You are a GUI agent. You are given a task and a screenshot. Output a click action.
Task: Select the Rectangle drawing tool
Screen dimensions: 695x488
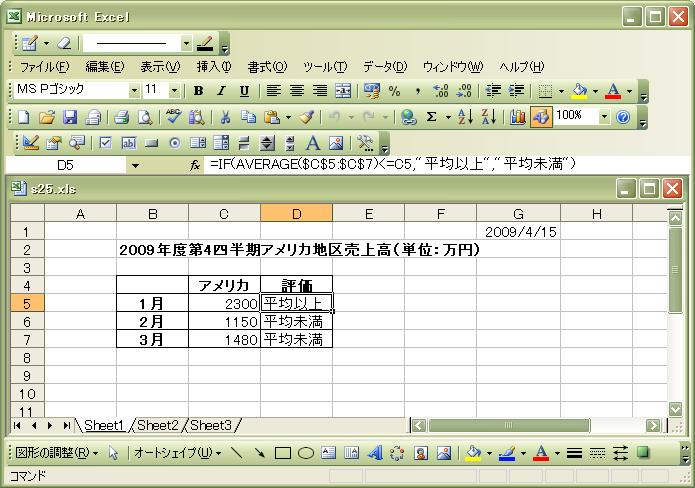(283, 453)
